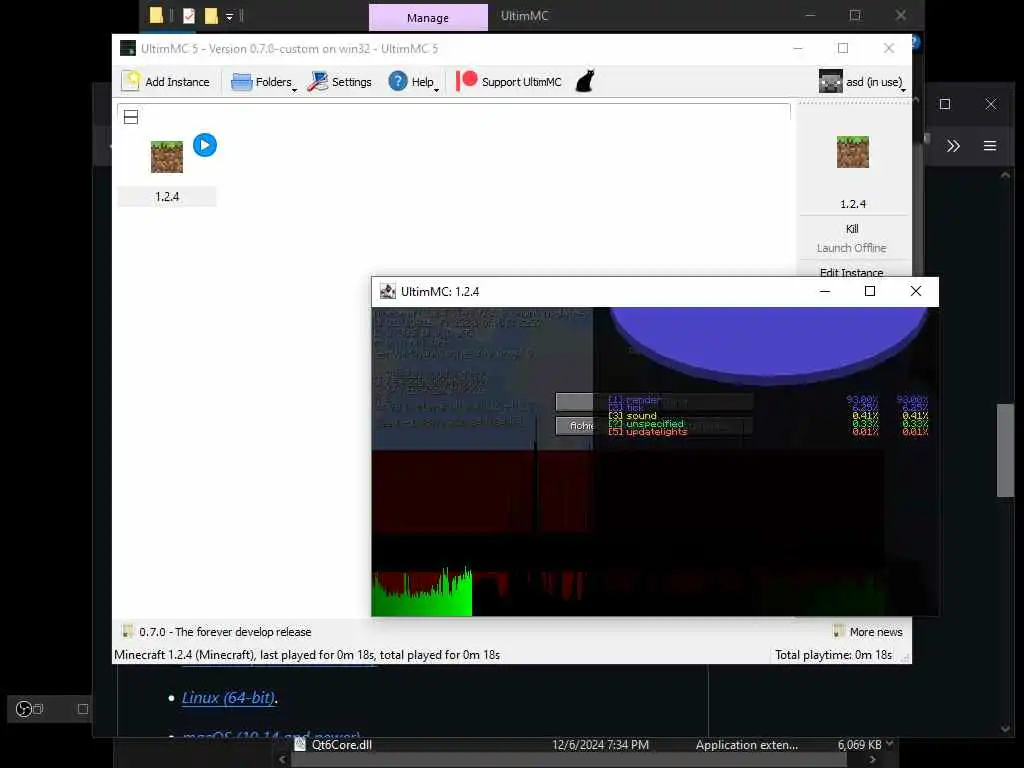1024x768 pixels.
Task: Click the Total playtime status text
Action: point(833,654)
